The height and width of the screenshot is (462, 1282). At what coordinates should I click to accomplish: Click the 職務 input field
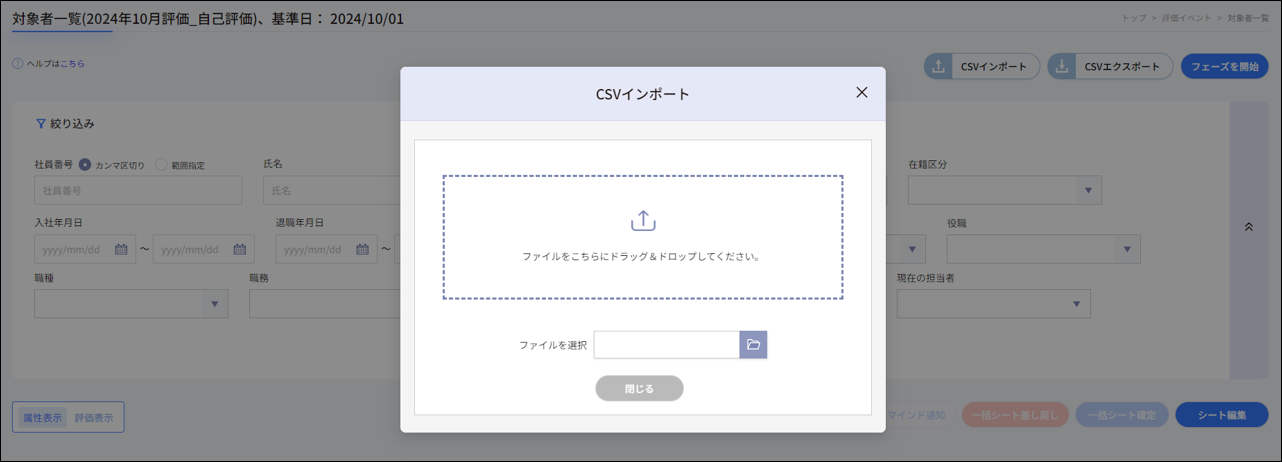click(x=325, y=304)
